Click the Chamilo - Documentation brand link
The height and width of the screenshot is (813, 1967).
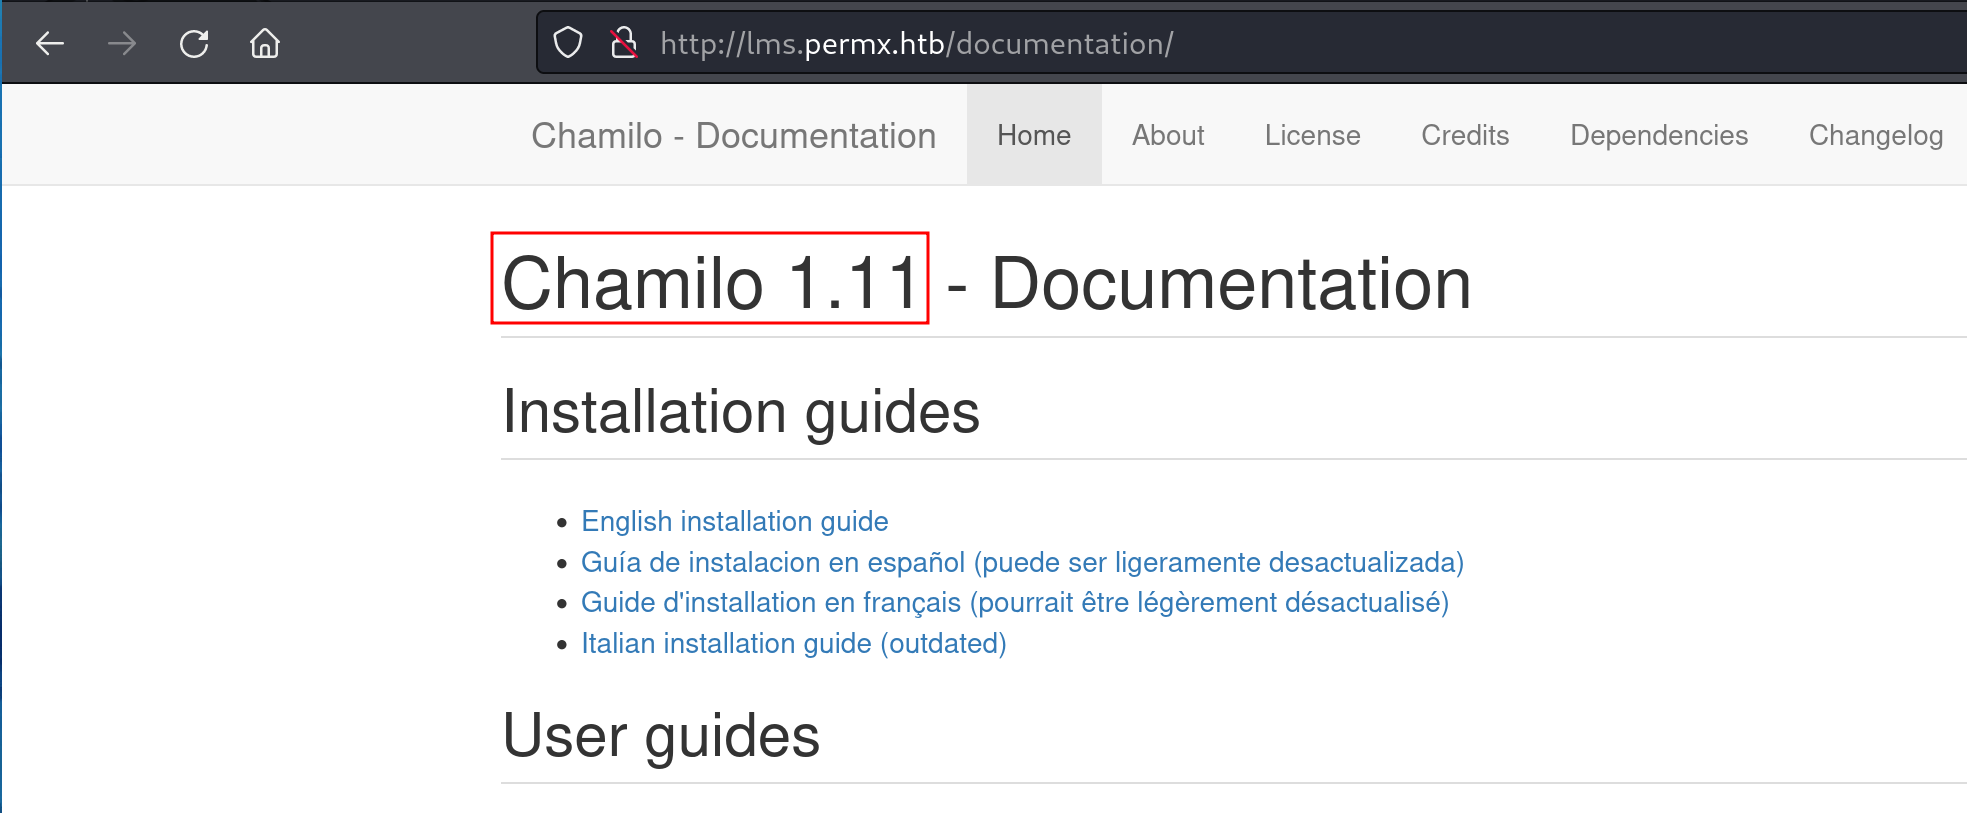734,135
